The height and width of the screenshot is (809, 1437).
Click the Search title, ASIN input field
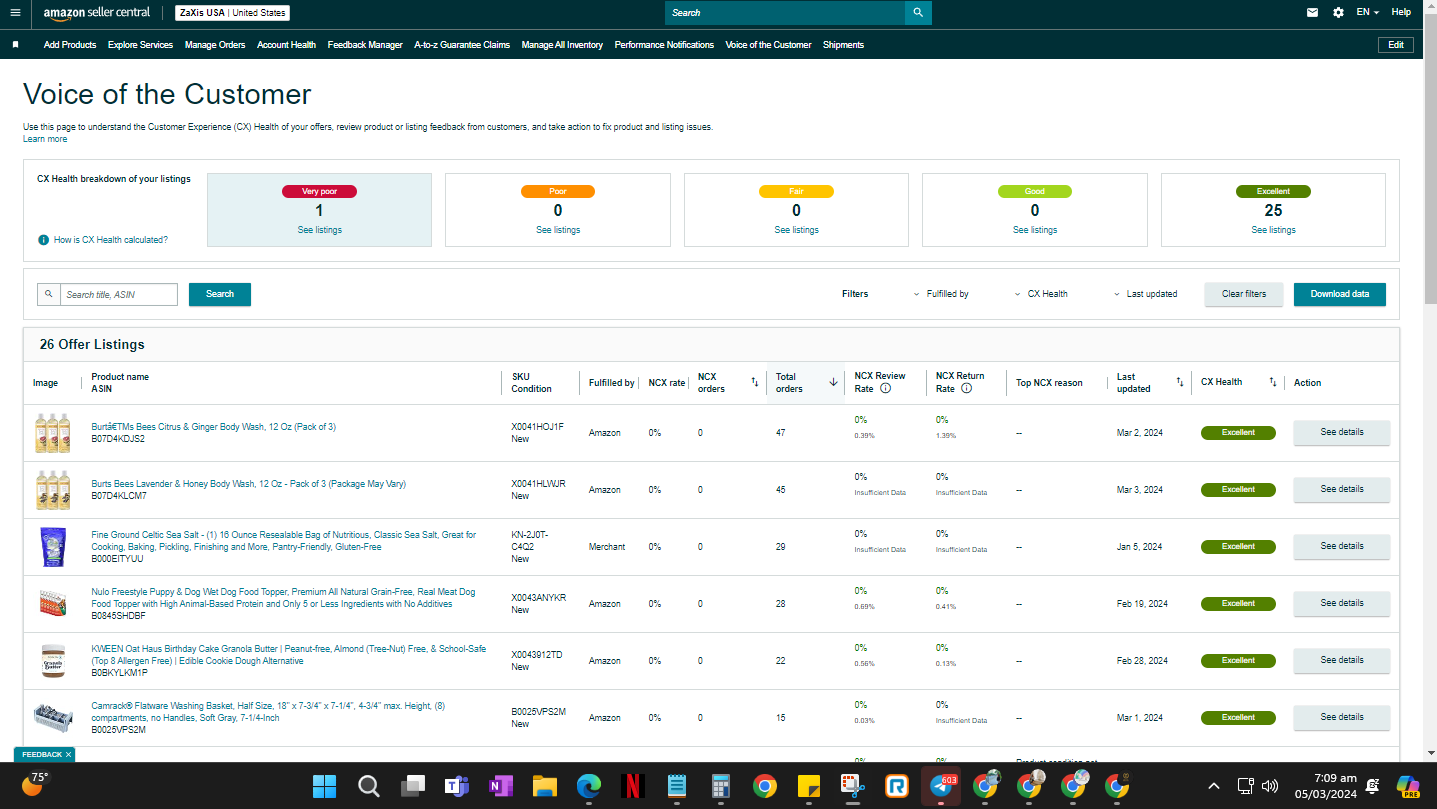click(x=118, y=294)
